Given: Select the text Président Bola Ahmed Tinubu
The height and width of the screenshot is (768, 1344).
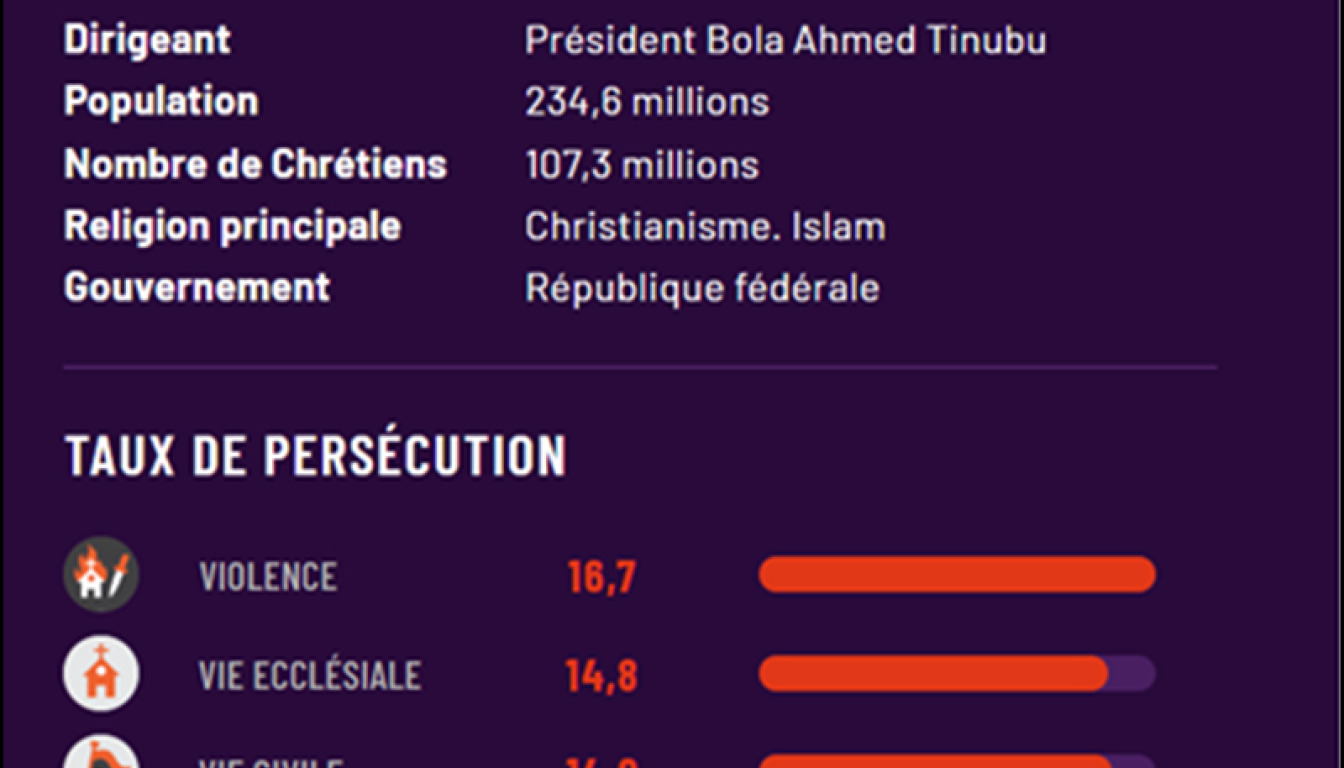Looking at the screenshot, I should (785, 40).
